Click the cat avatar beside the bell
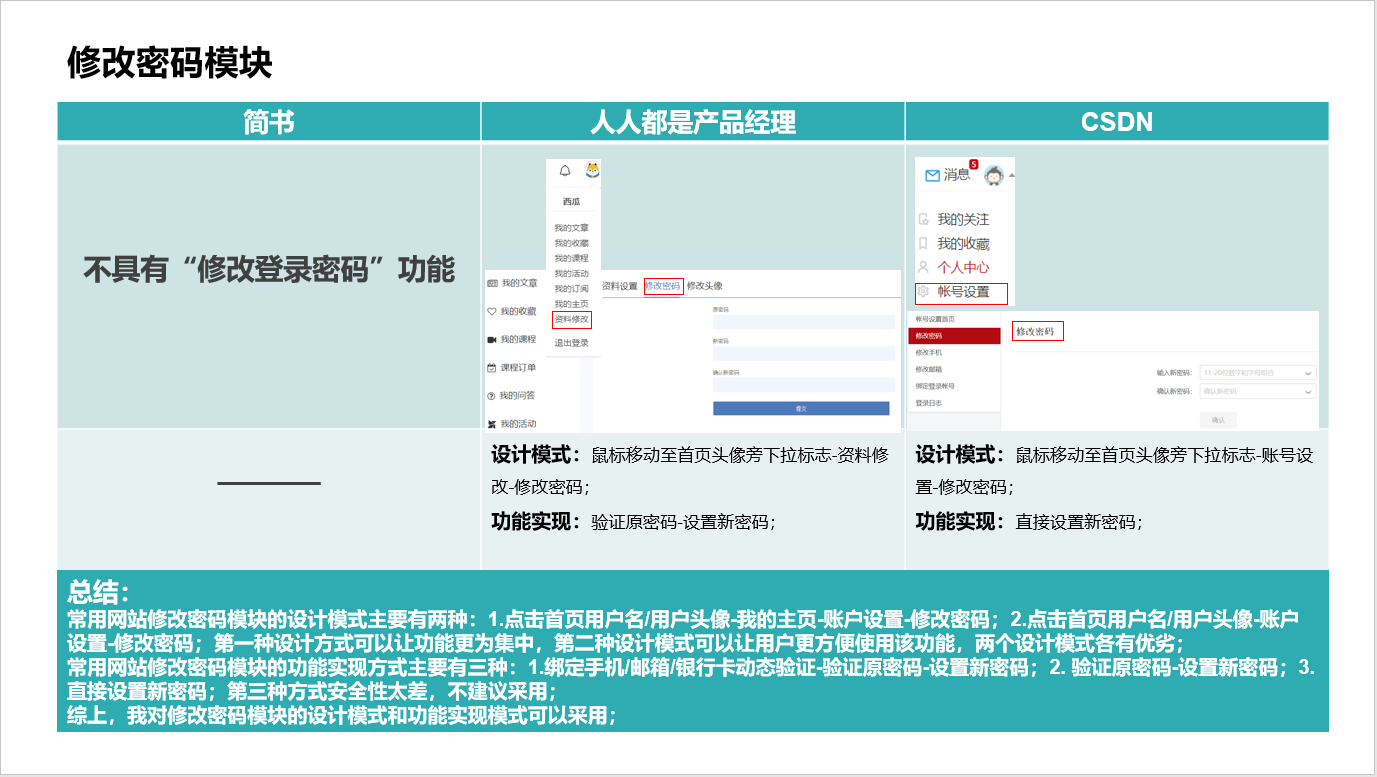The image size is (1377, 777). click(592, 170)
